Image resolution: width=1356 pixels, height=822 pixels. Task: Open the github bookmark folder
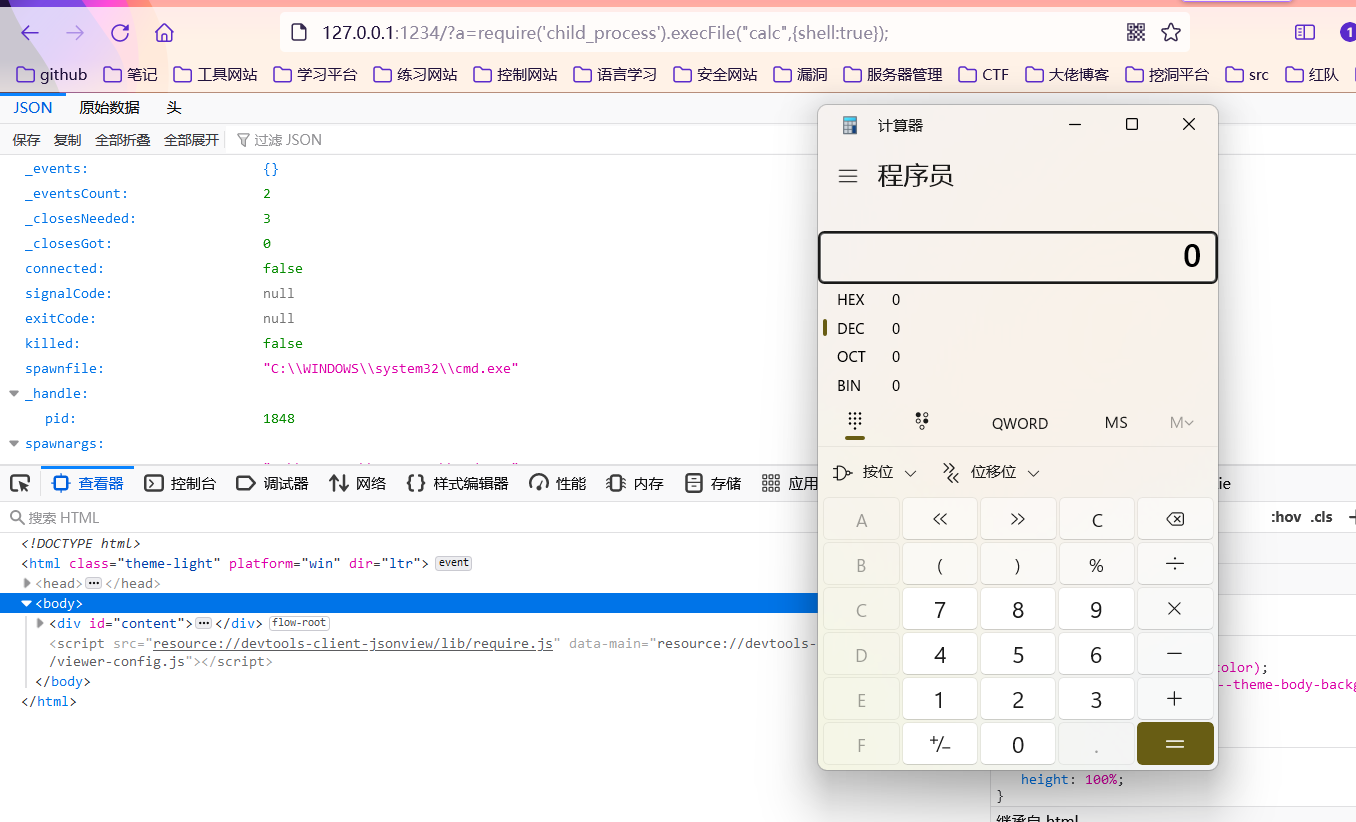pyautogui.click(x=52, y=74)
